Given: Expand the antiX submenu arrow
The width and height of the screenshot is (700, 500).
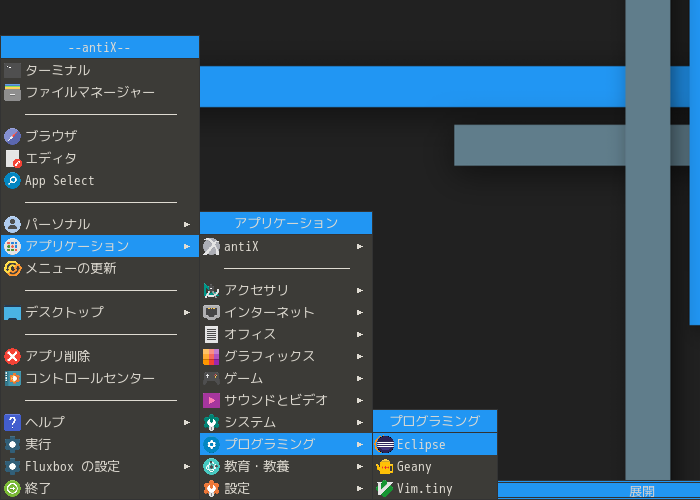Looking at the screenshot, I should (360, 246).
